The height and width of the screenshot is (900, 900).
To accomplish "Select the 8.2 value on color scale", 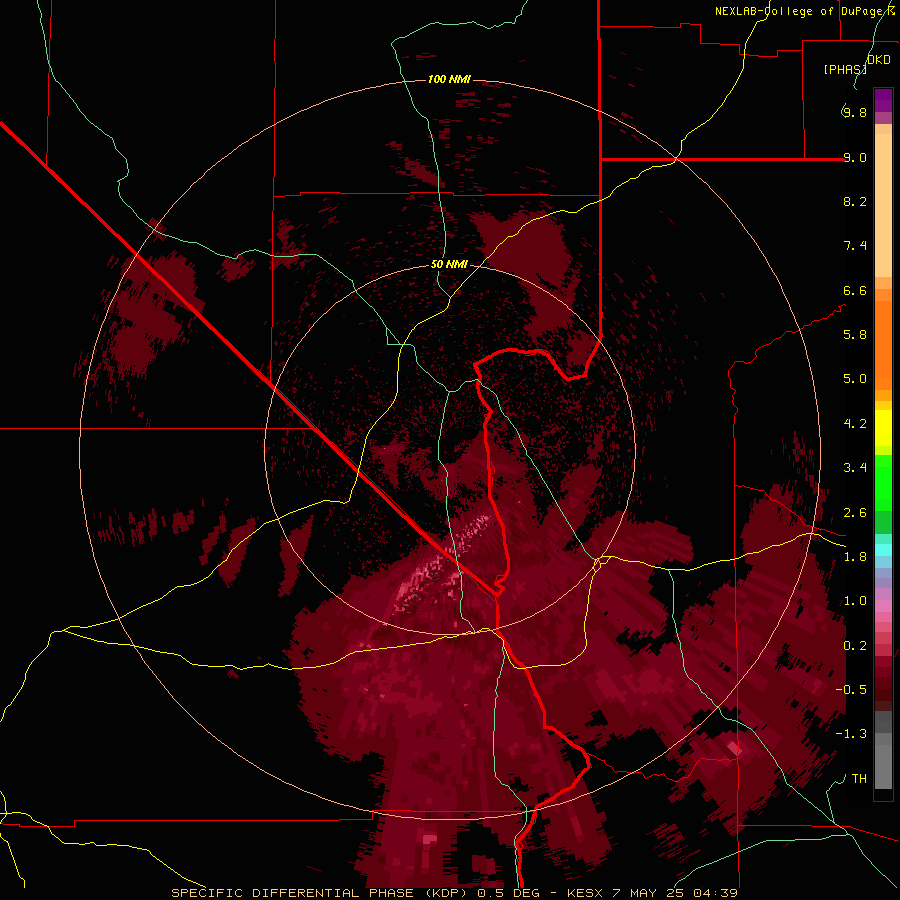I will pos(854,201).
